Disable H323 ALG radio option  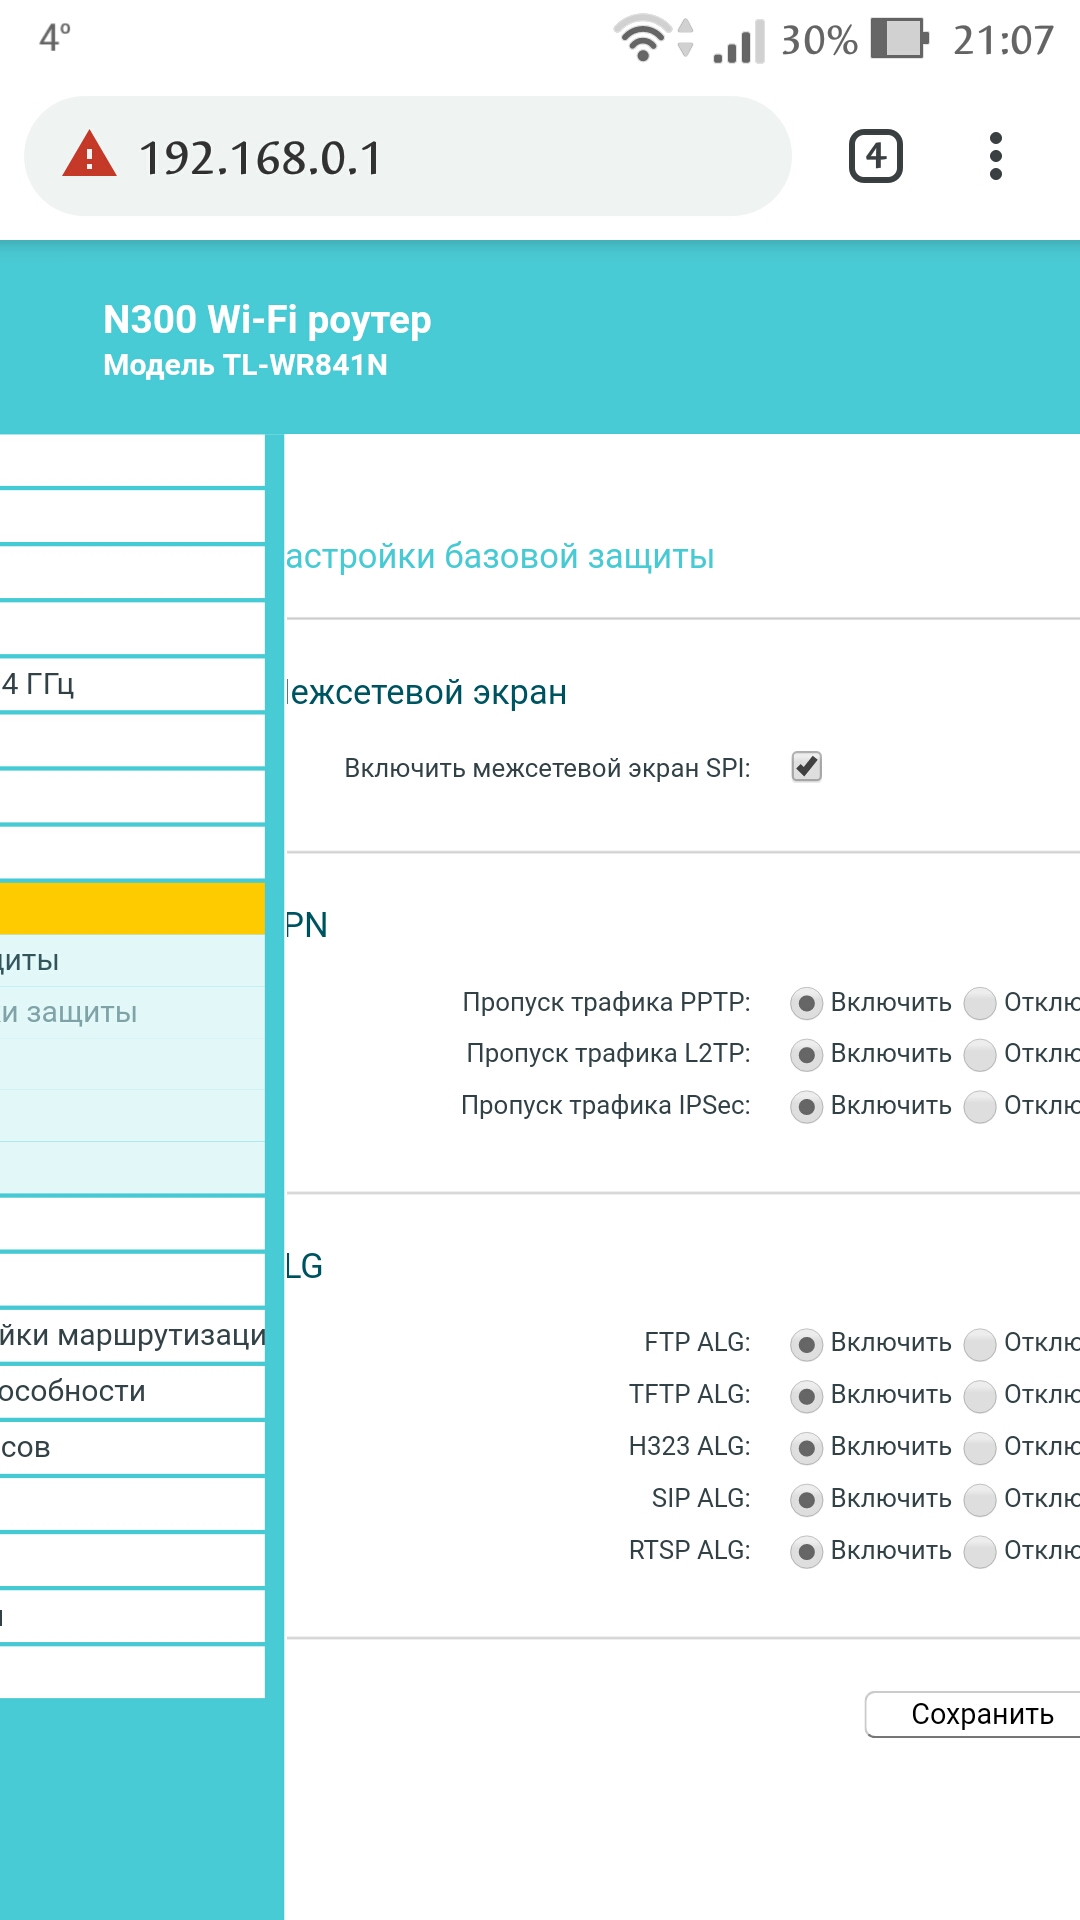click(x=980, y=1447)
